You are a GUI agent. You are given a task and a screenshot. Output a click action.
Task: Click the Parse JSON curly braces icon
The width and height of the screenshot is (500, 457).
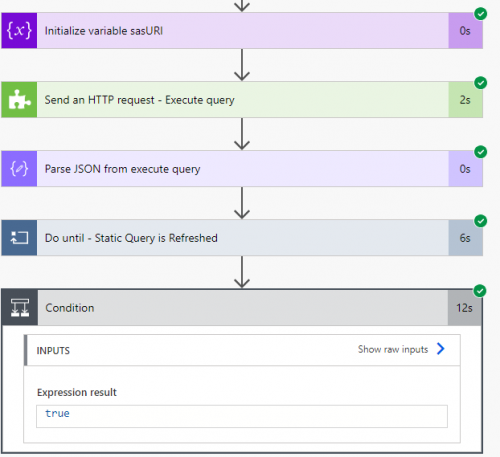pyautogui.click(x=19, y=169)
